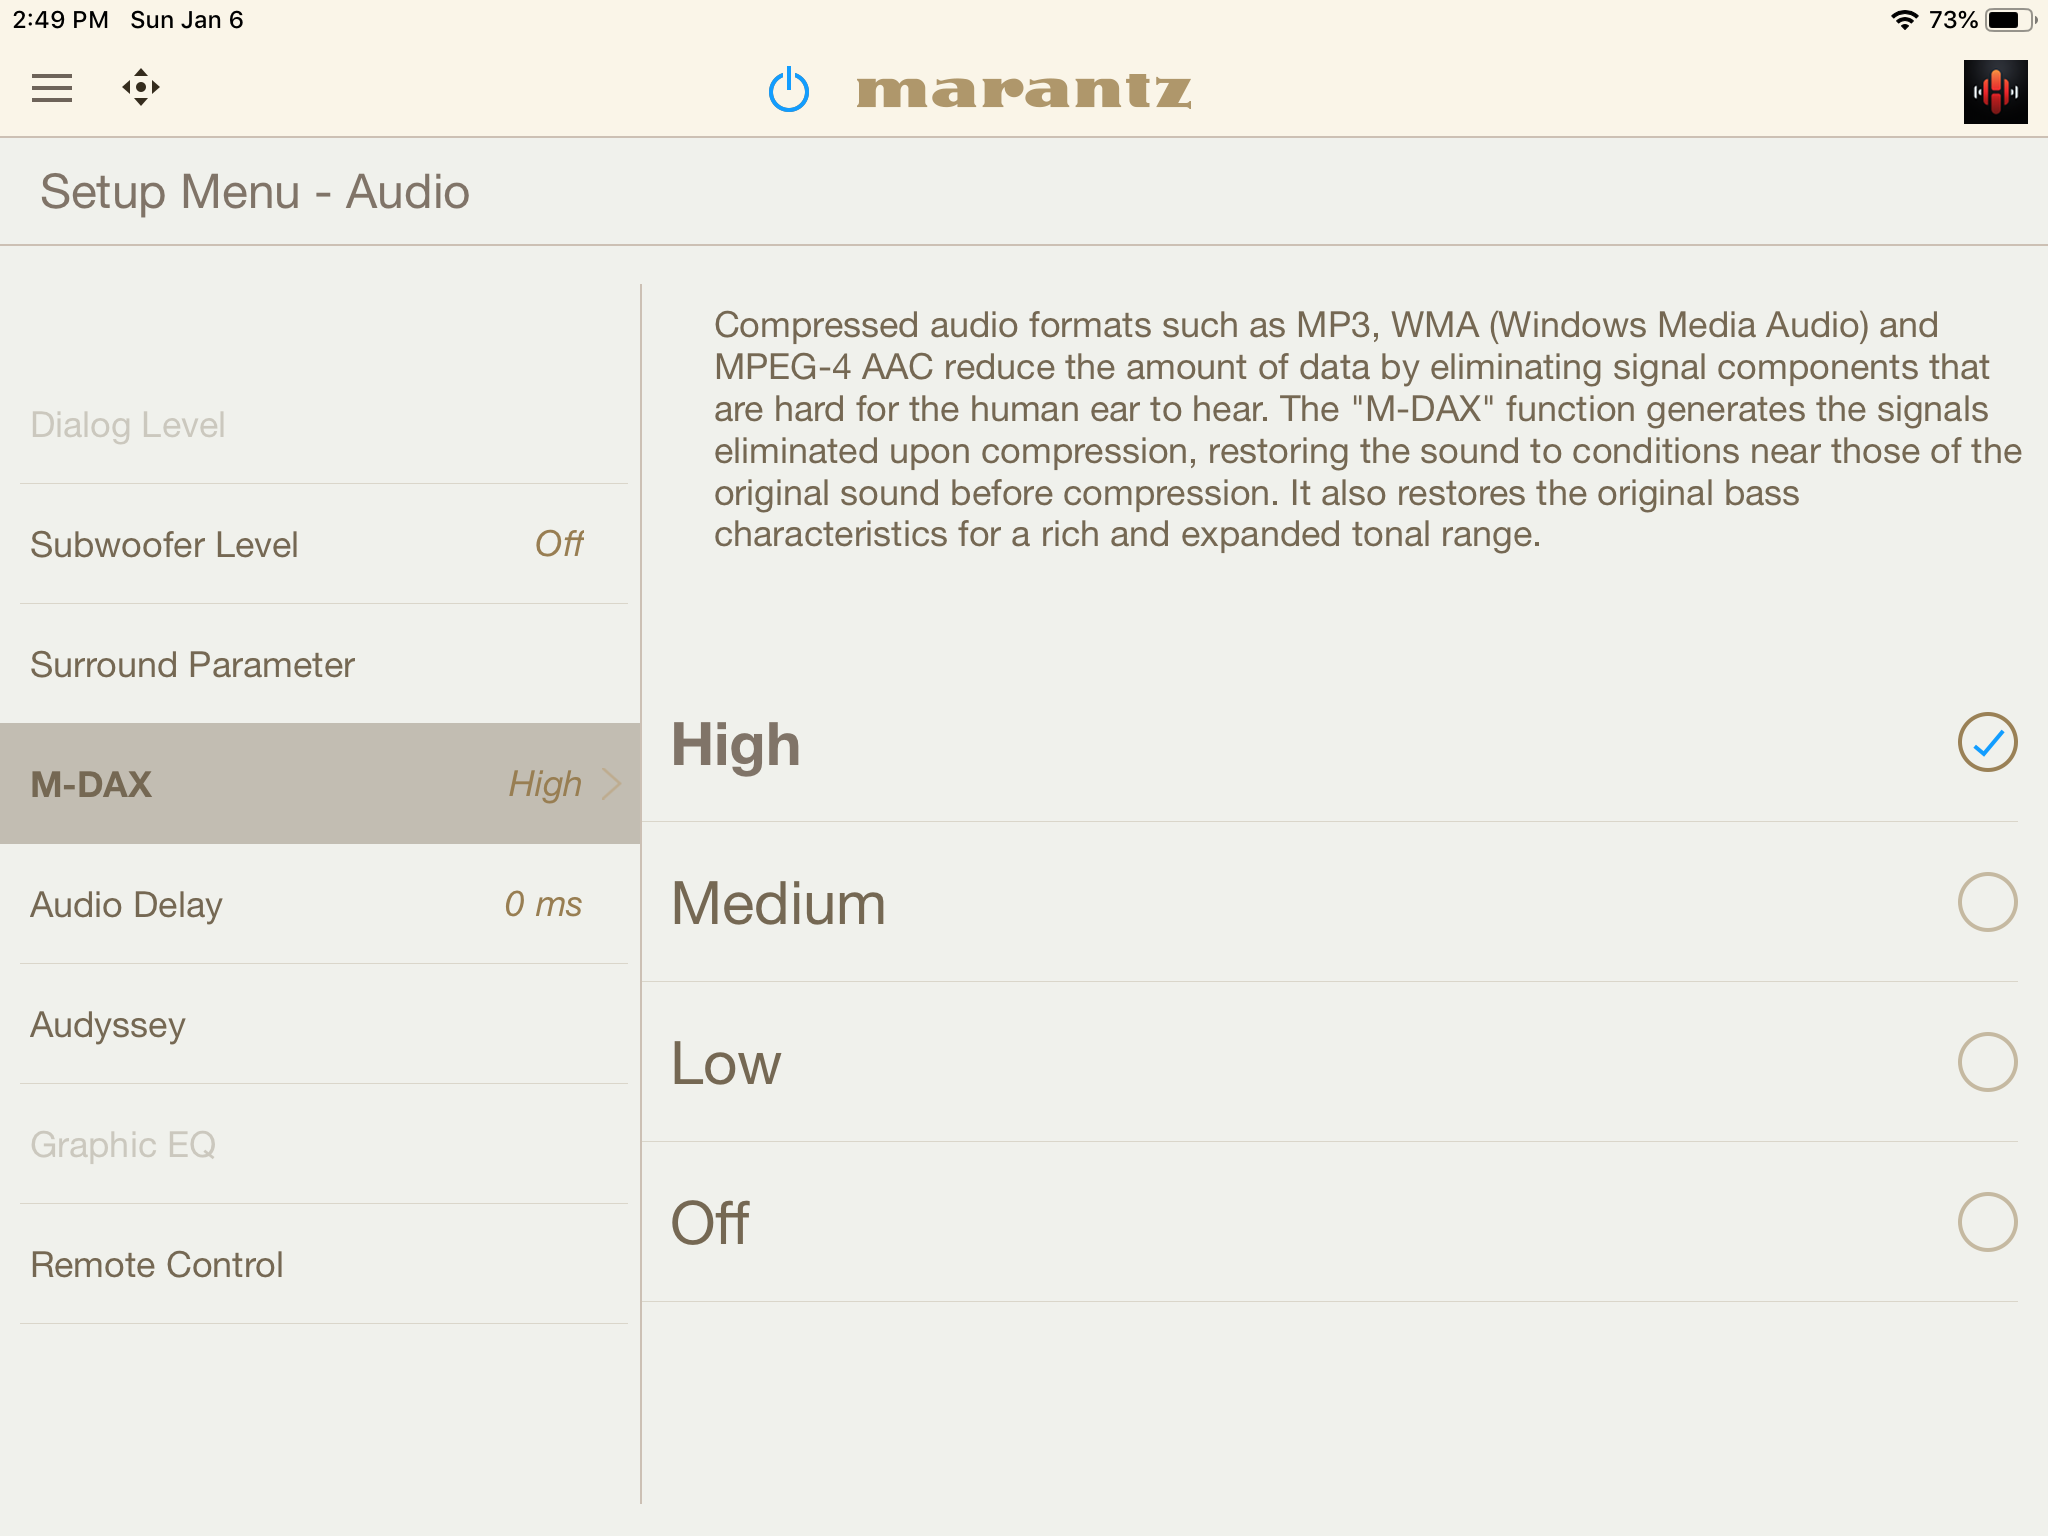Open Subwoofer Level setting value

point(558,544)
